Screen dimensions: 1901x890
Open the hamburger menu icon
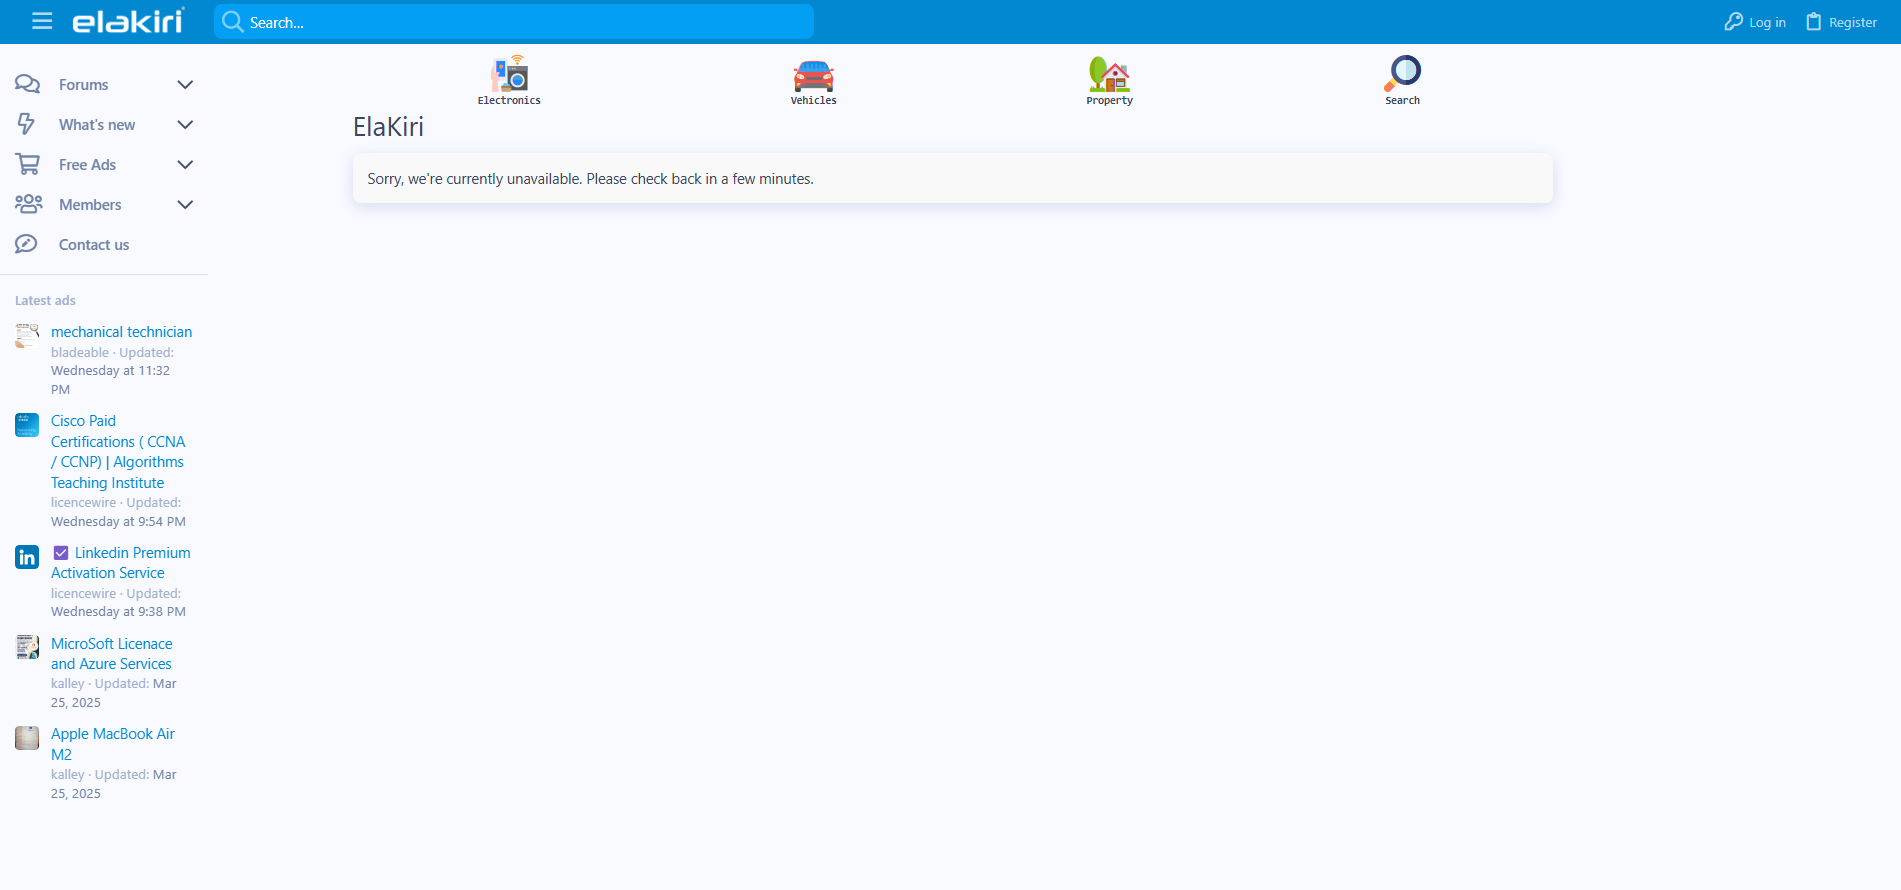(42, 21)
